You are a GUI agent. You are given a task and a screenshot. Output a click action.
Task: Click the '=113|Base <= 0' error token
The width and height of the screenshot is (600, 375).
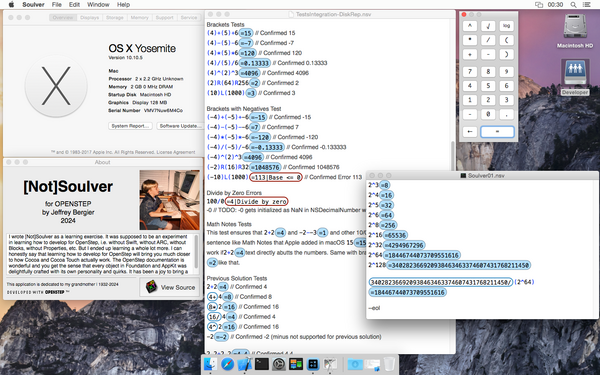[276, 177]
